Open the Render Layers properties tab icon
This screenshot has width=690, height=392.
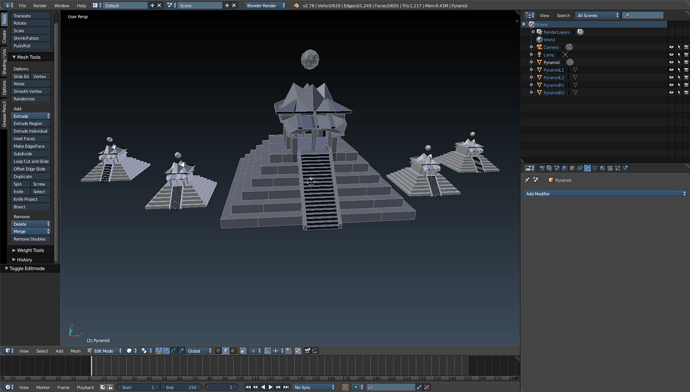549,168
